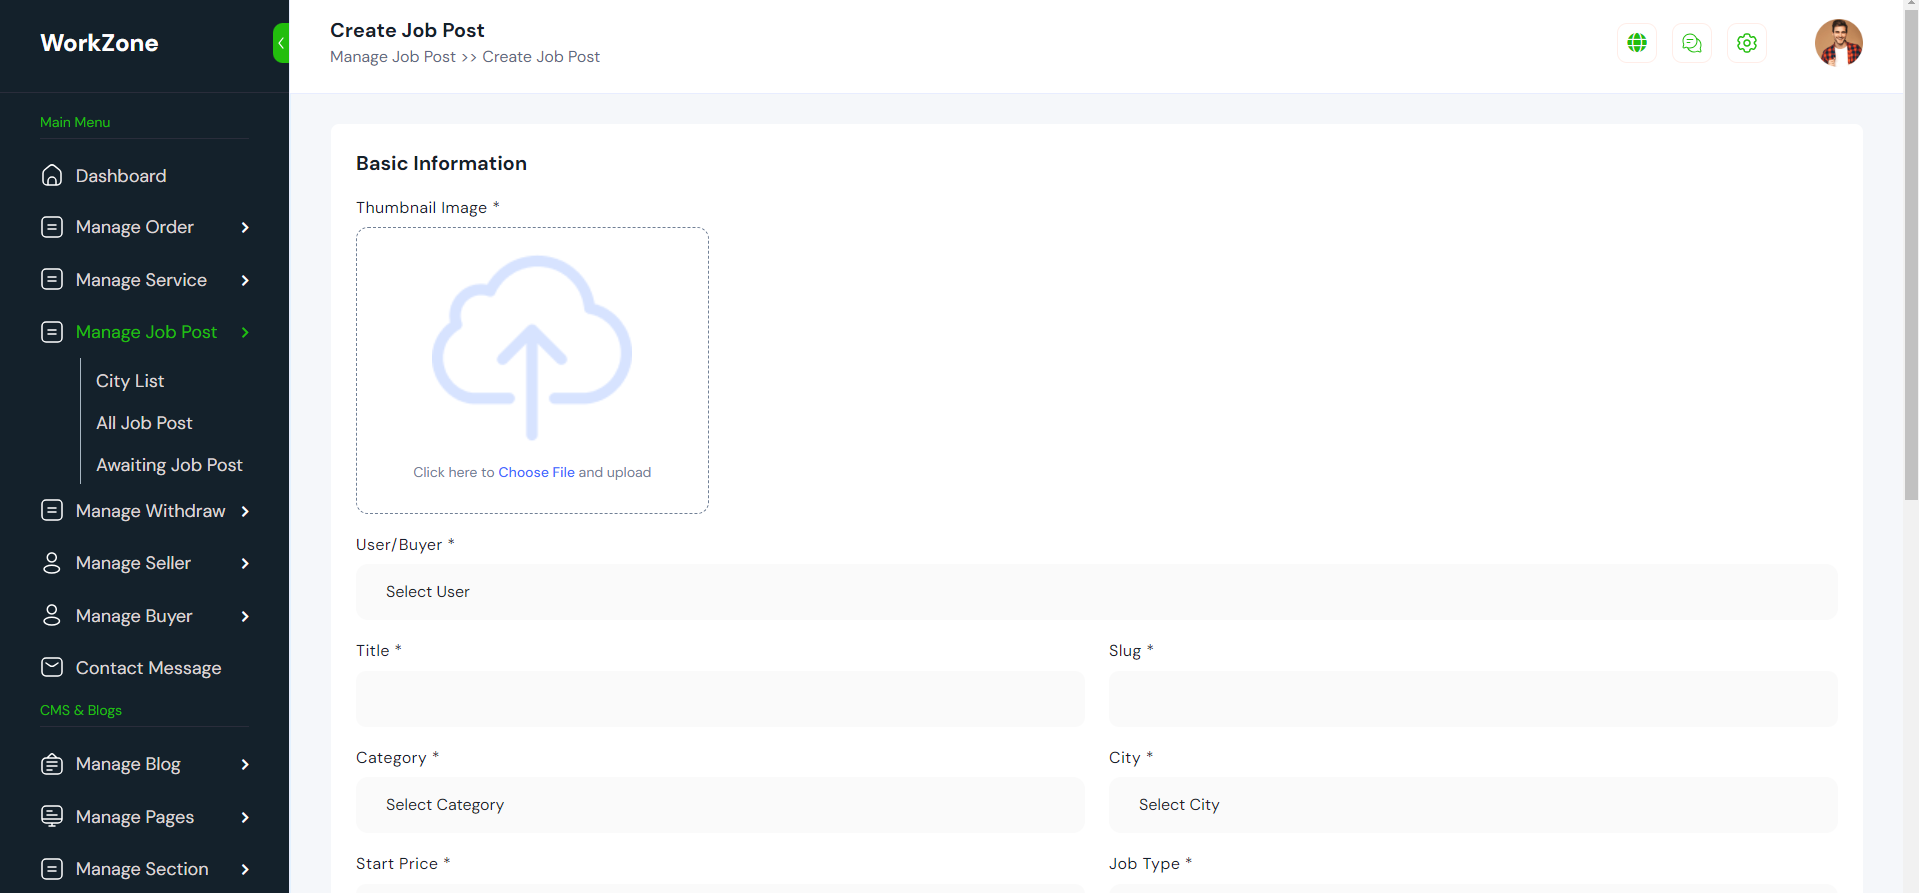
Task: Click the Manage Seller person icon
Action: 52,563
